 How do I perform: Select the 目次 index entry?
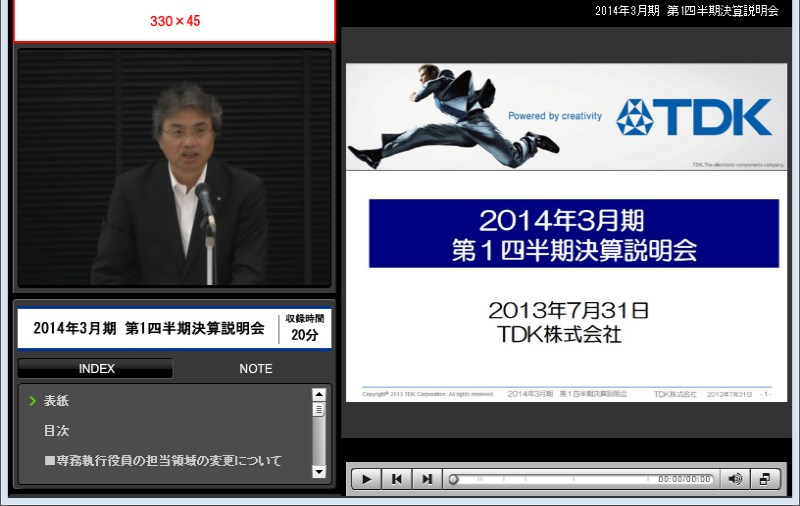(x=56, y=431)
